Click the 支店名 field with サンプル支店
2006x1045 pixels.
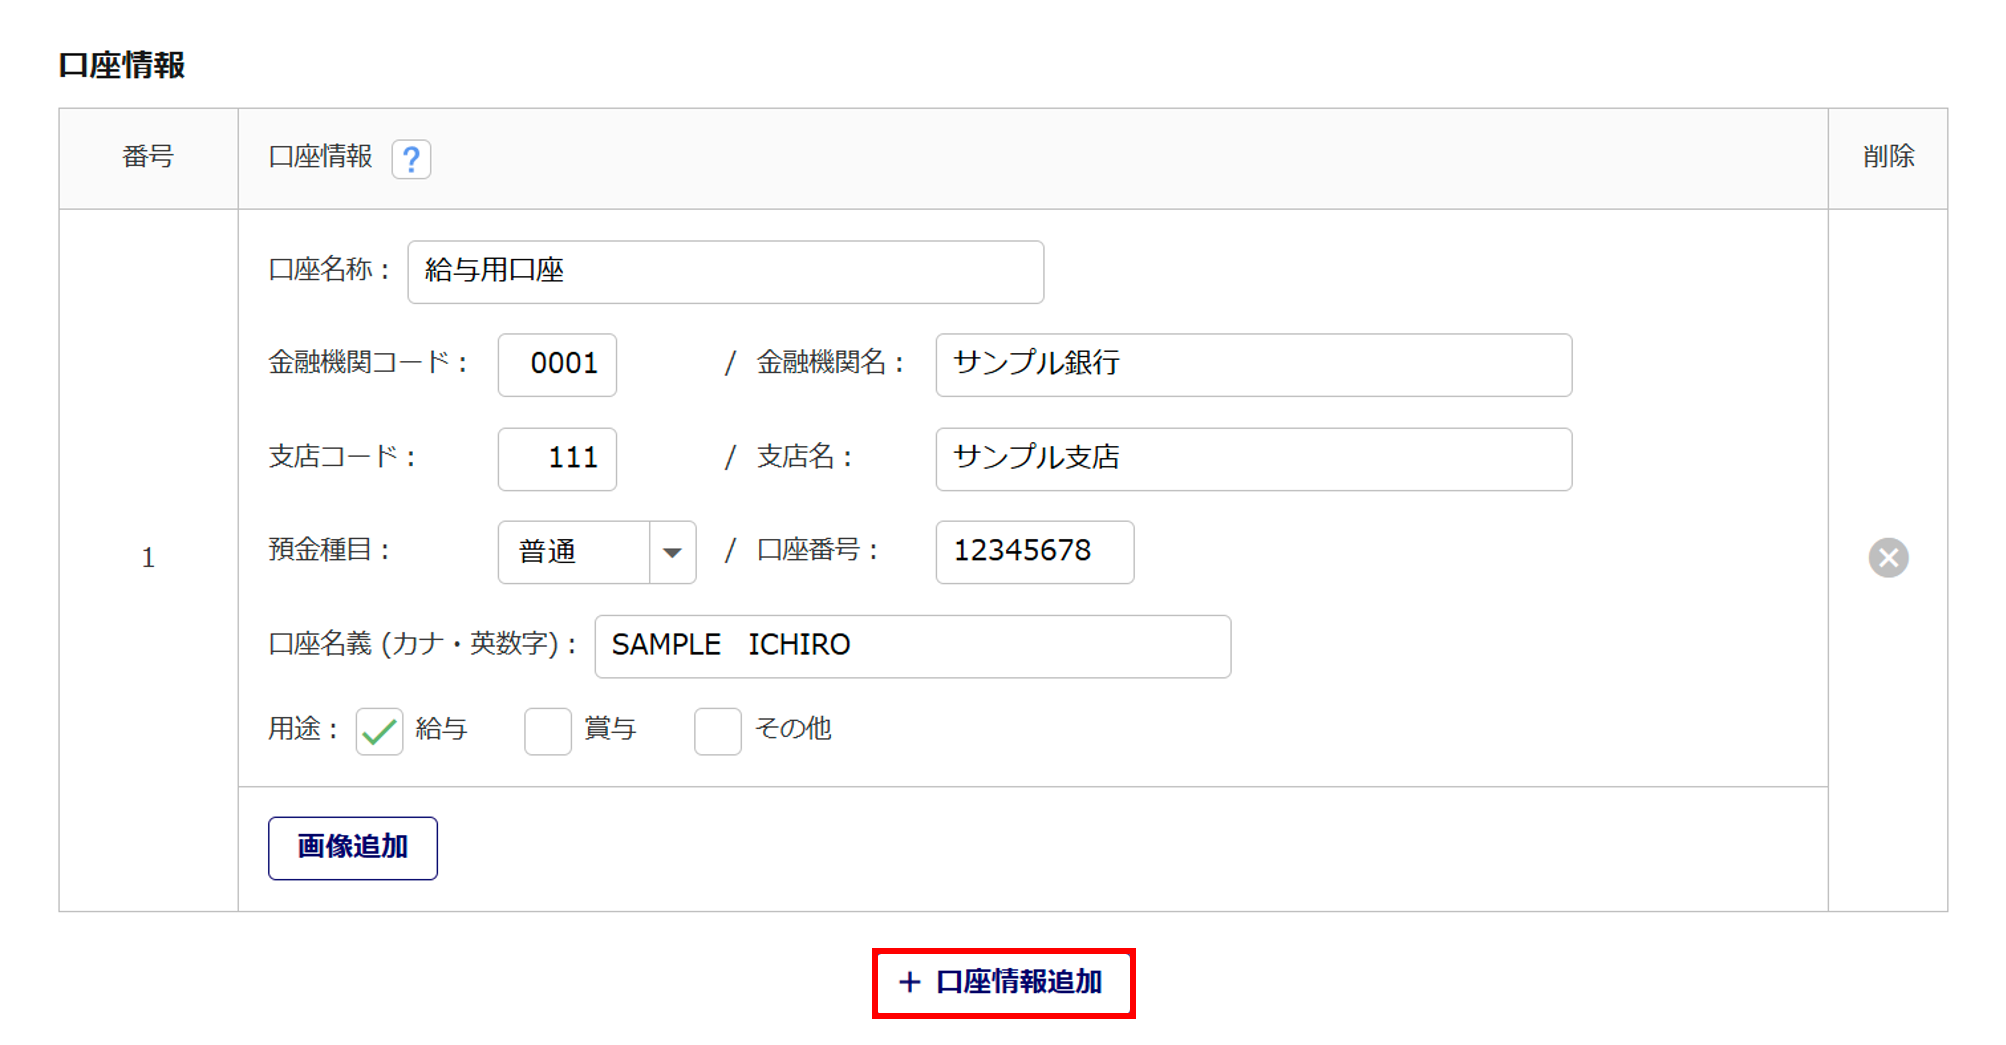[x=1253, y=459]
